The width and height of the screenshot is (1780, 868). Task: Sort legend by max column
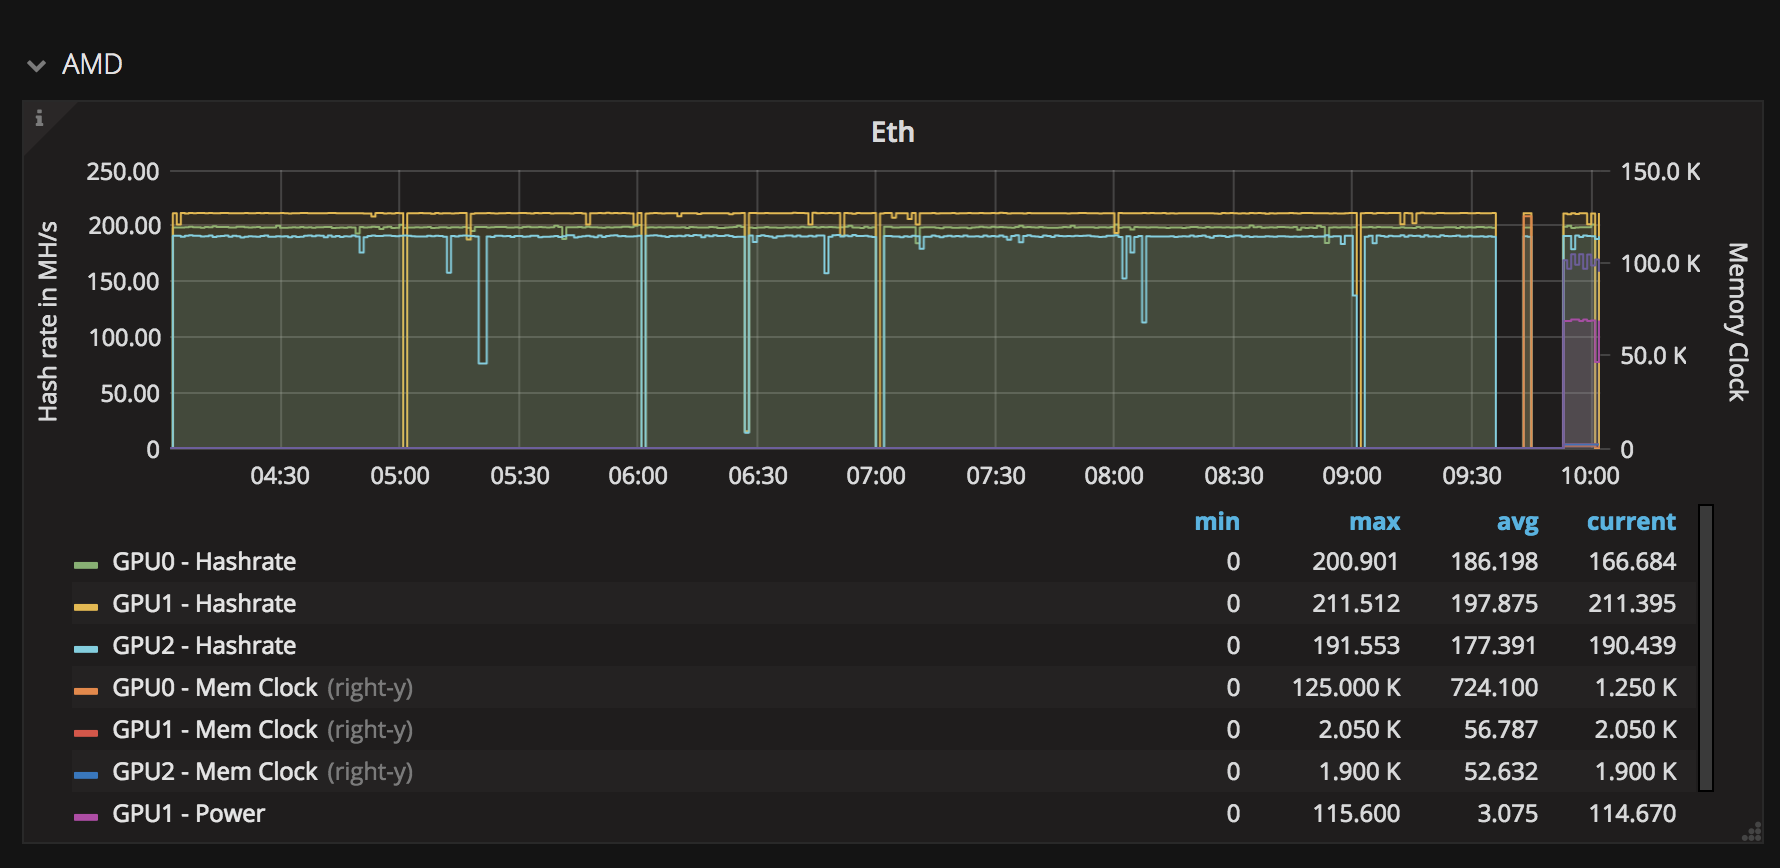pos(1374,522)
